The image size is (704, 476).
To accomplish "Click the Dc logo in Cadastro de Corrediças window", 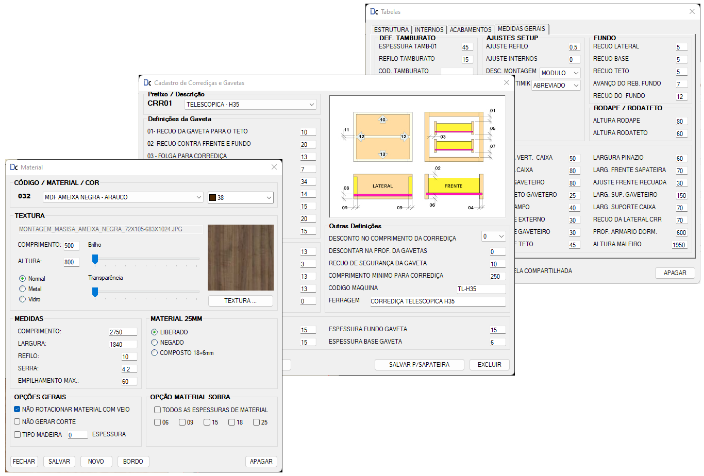I will click(147, 83).
